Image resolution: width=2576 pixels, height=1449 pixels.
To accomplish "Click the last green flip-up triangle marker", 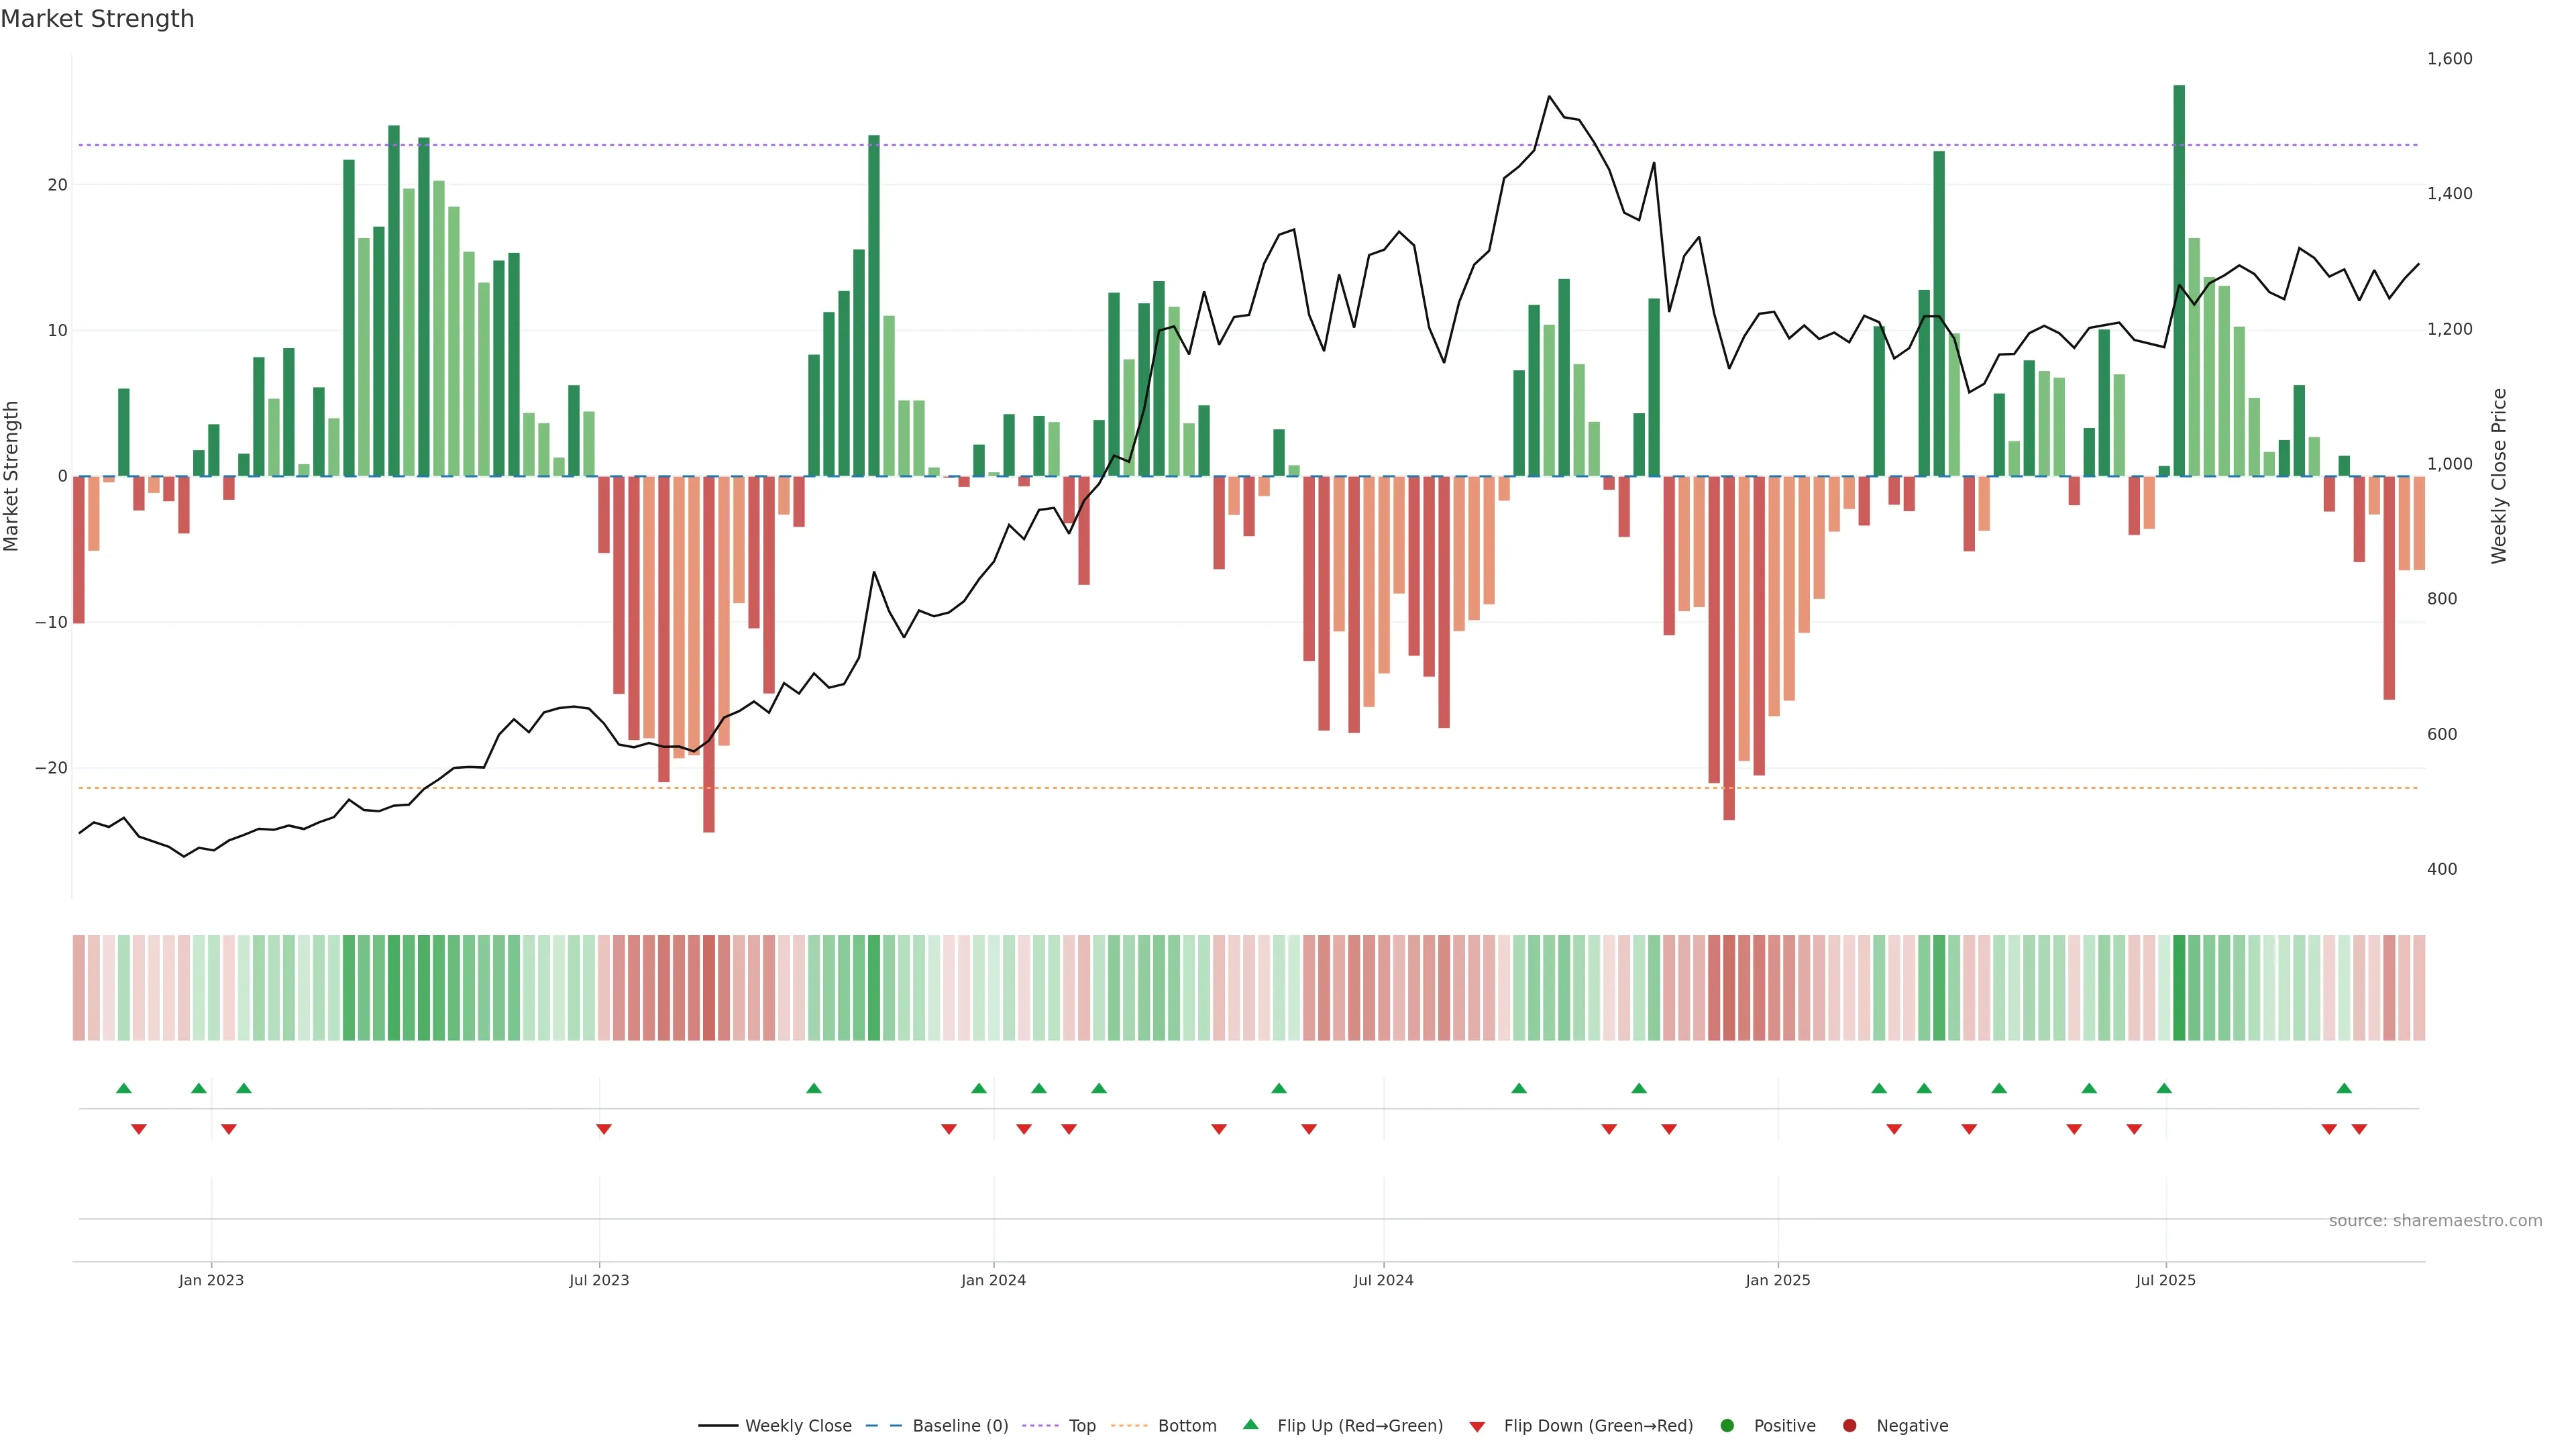I will (x=2344, y=1088).
